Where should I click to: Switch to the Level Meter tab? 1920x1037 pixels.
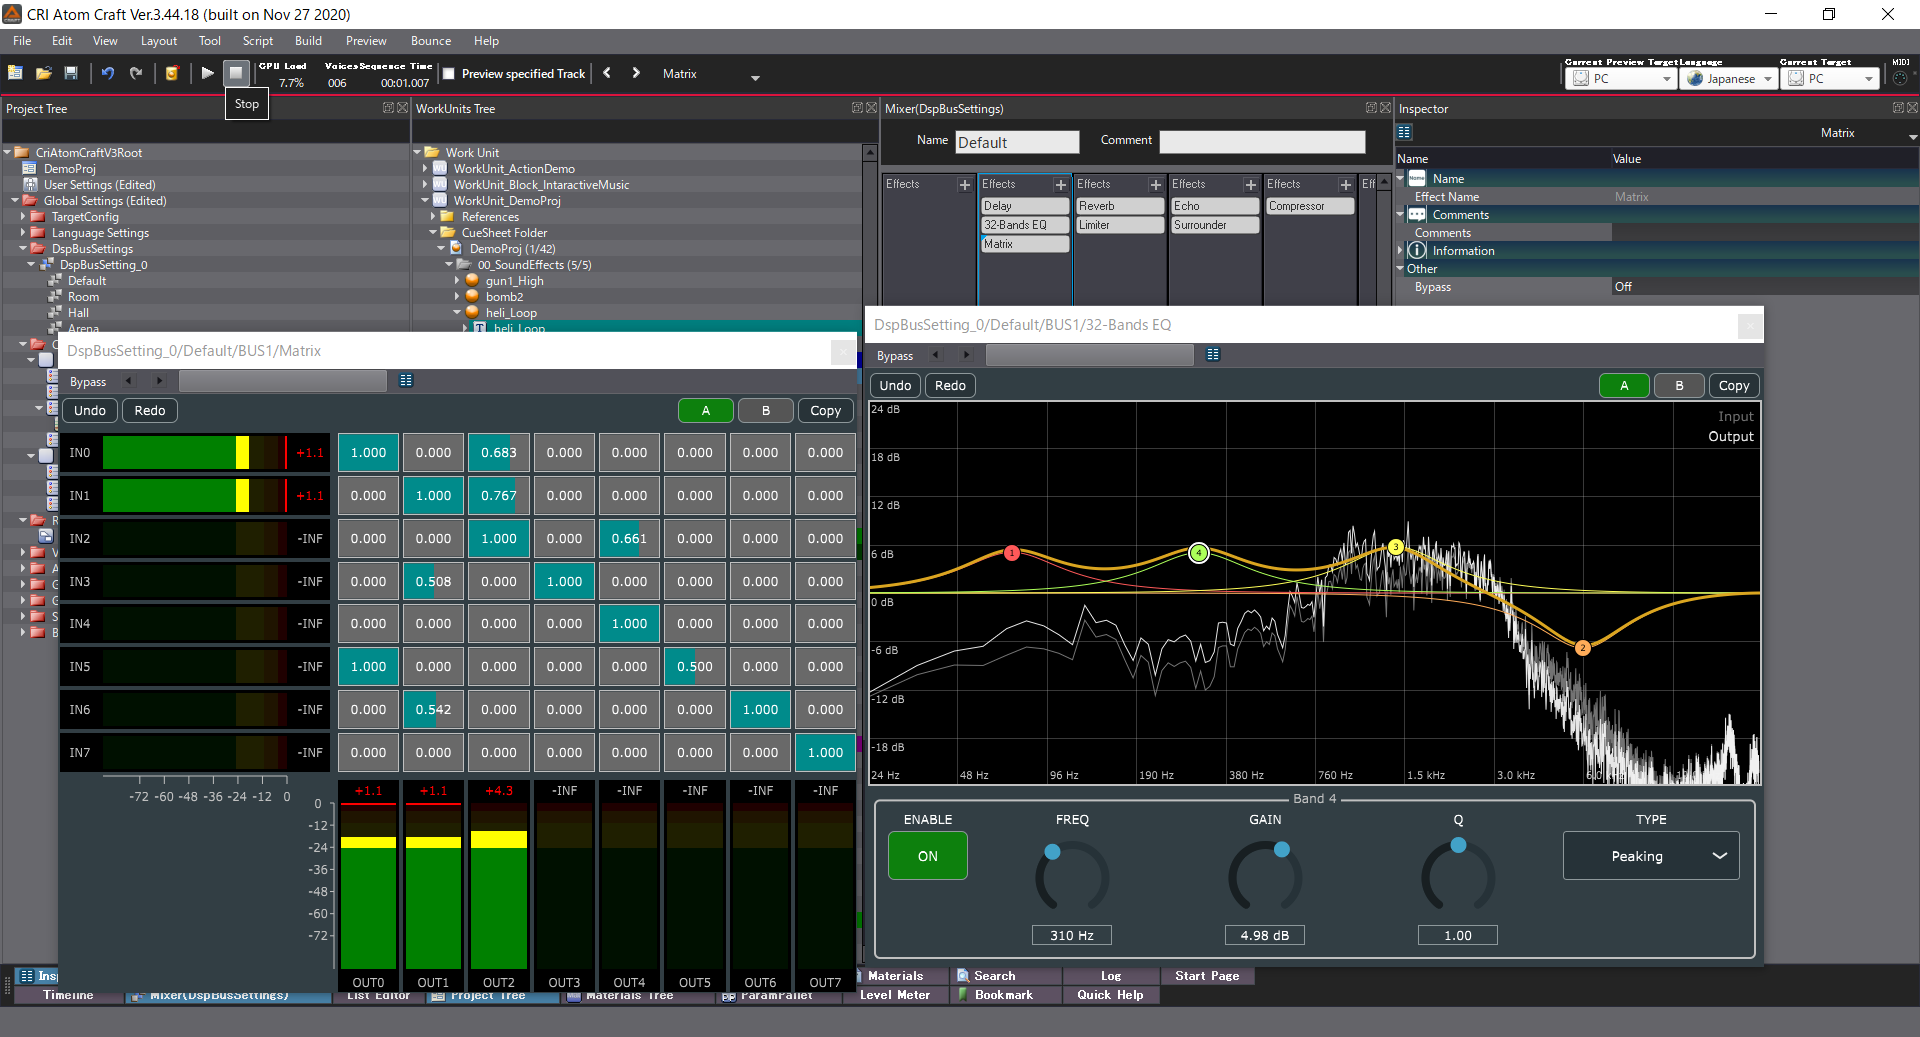pyautogui.click(x=895, y=994)
